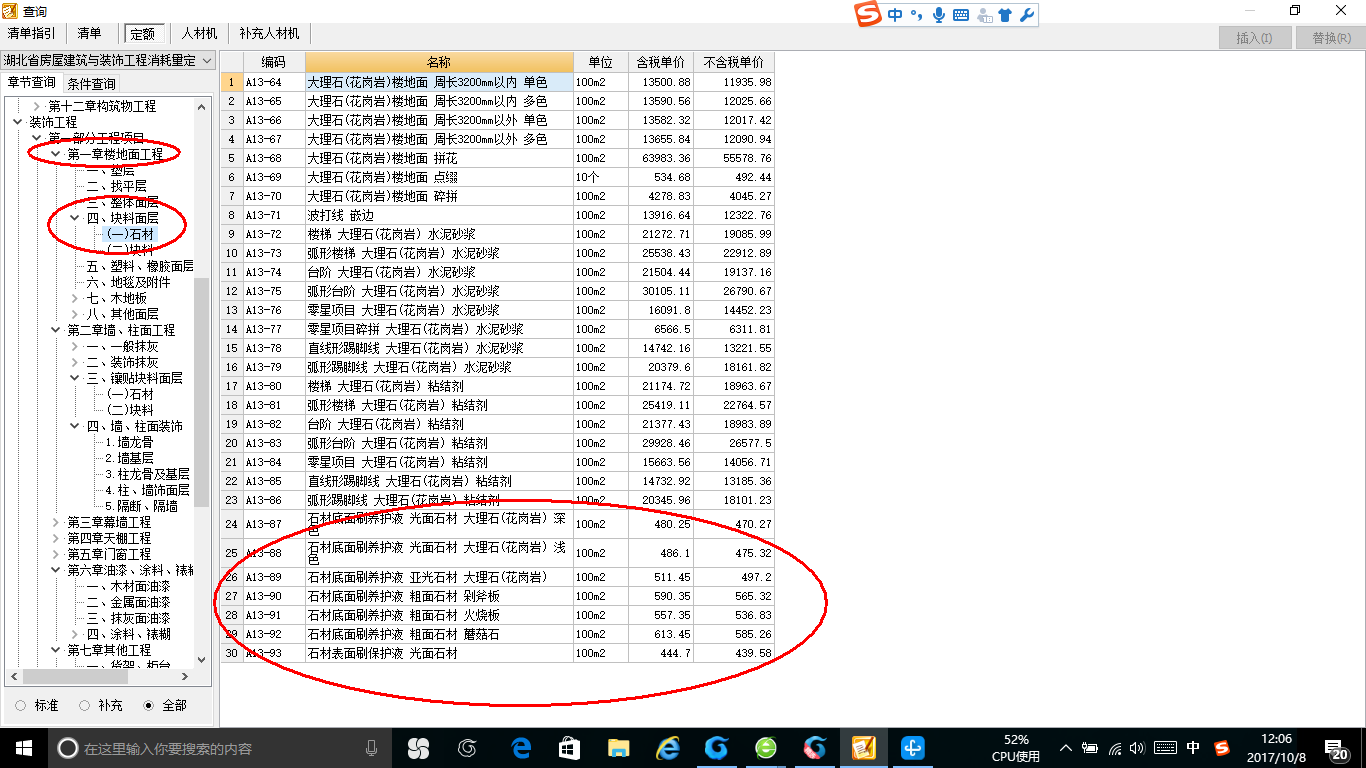Switch to the 人材机 tab
Screen dimensions: 1366x768
click(199, 34)
